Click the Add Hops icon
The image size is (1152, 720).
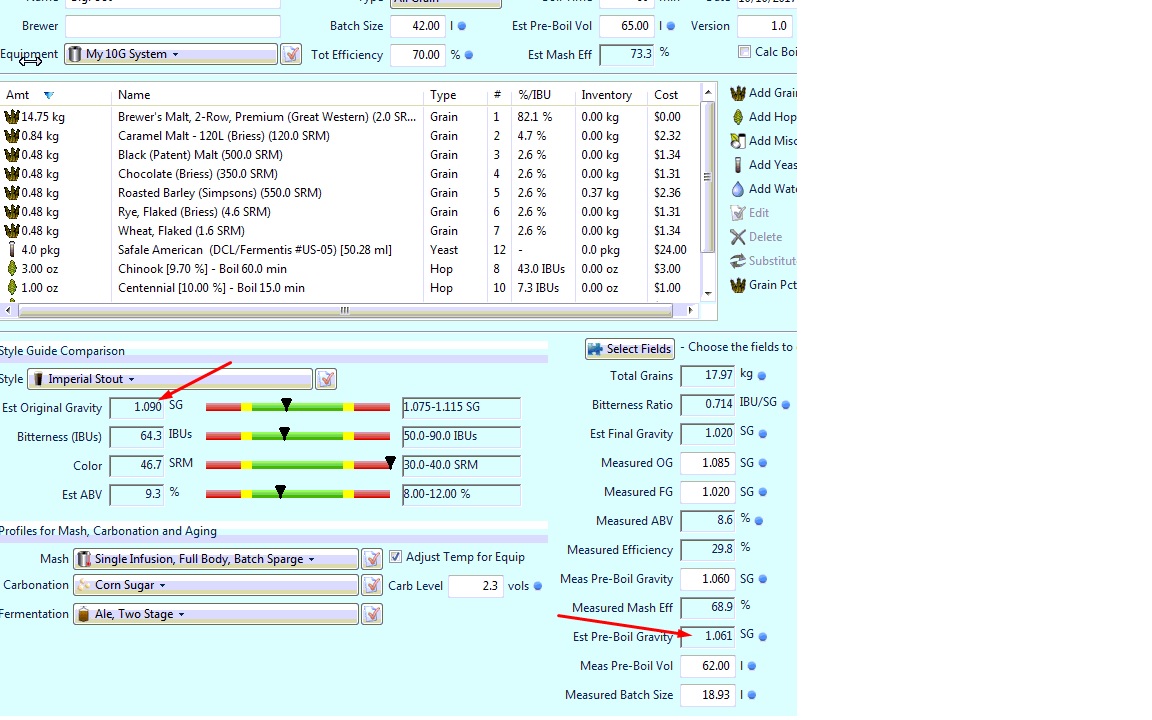point(738,117)
